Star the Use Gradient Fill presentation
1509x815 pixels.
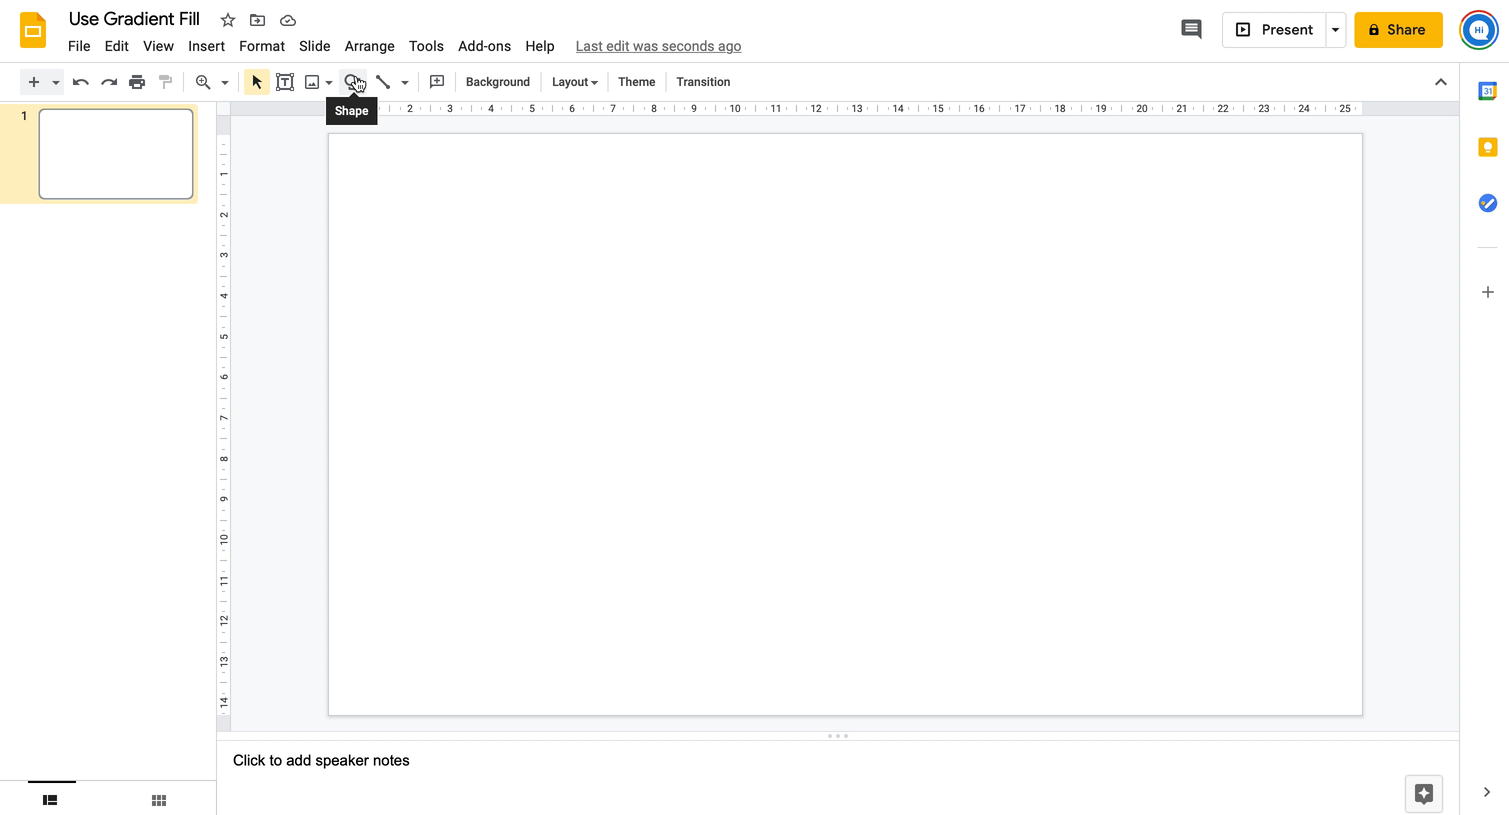click(x=228, y=20)
